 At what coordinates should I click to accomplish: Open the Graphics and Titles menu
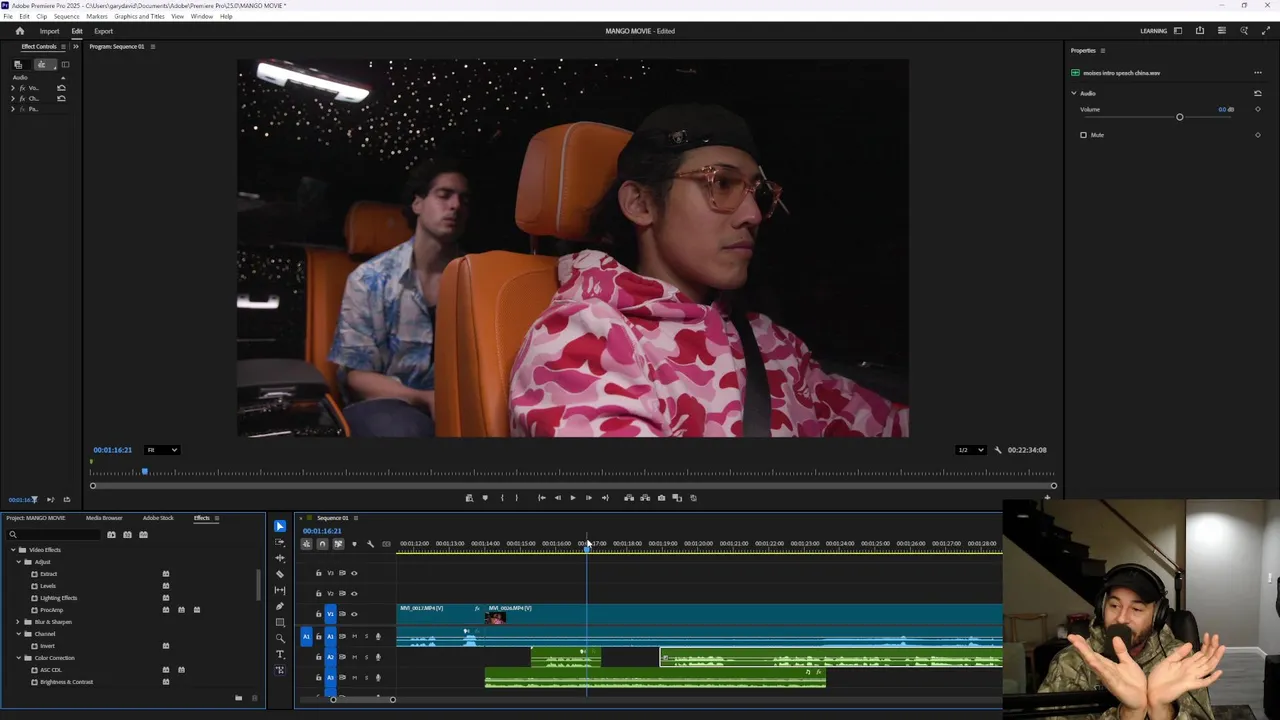(x=139, y=17)
